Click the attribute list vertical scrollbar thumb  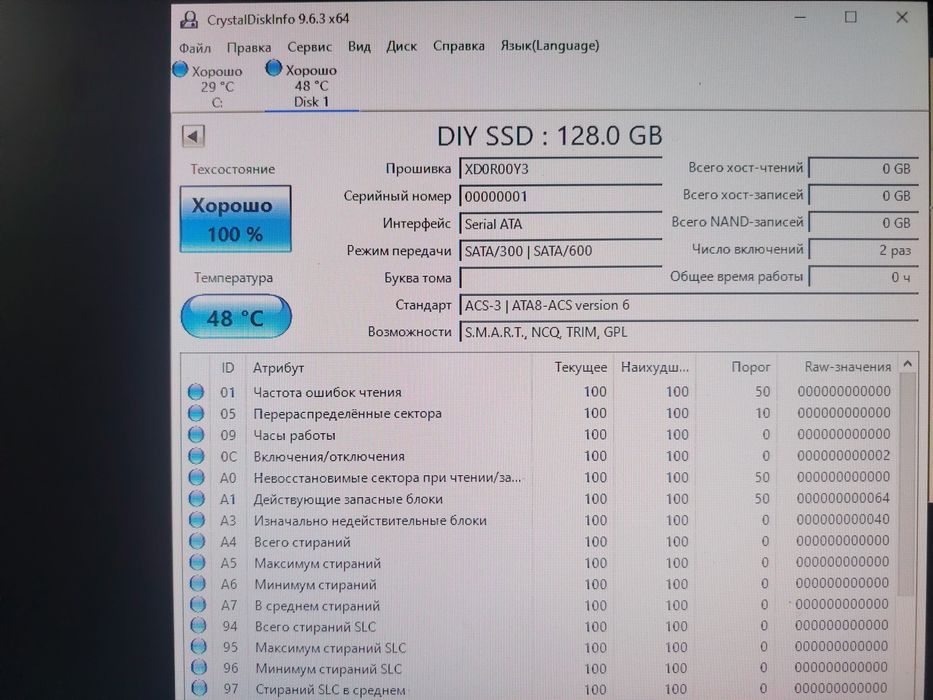(x=906, y=485)
